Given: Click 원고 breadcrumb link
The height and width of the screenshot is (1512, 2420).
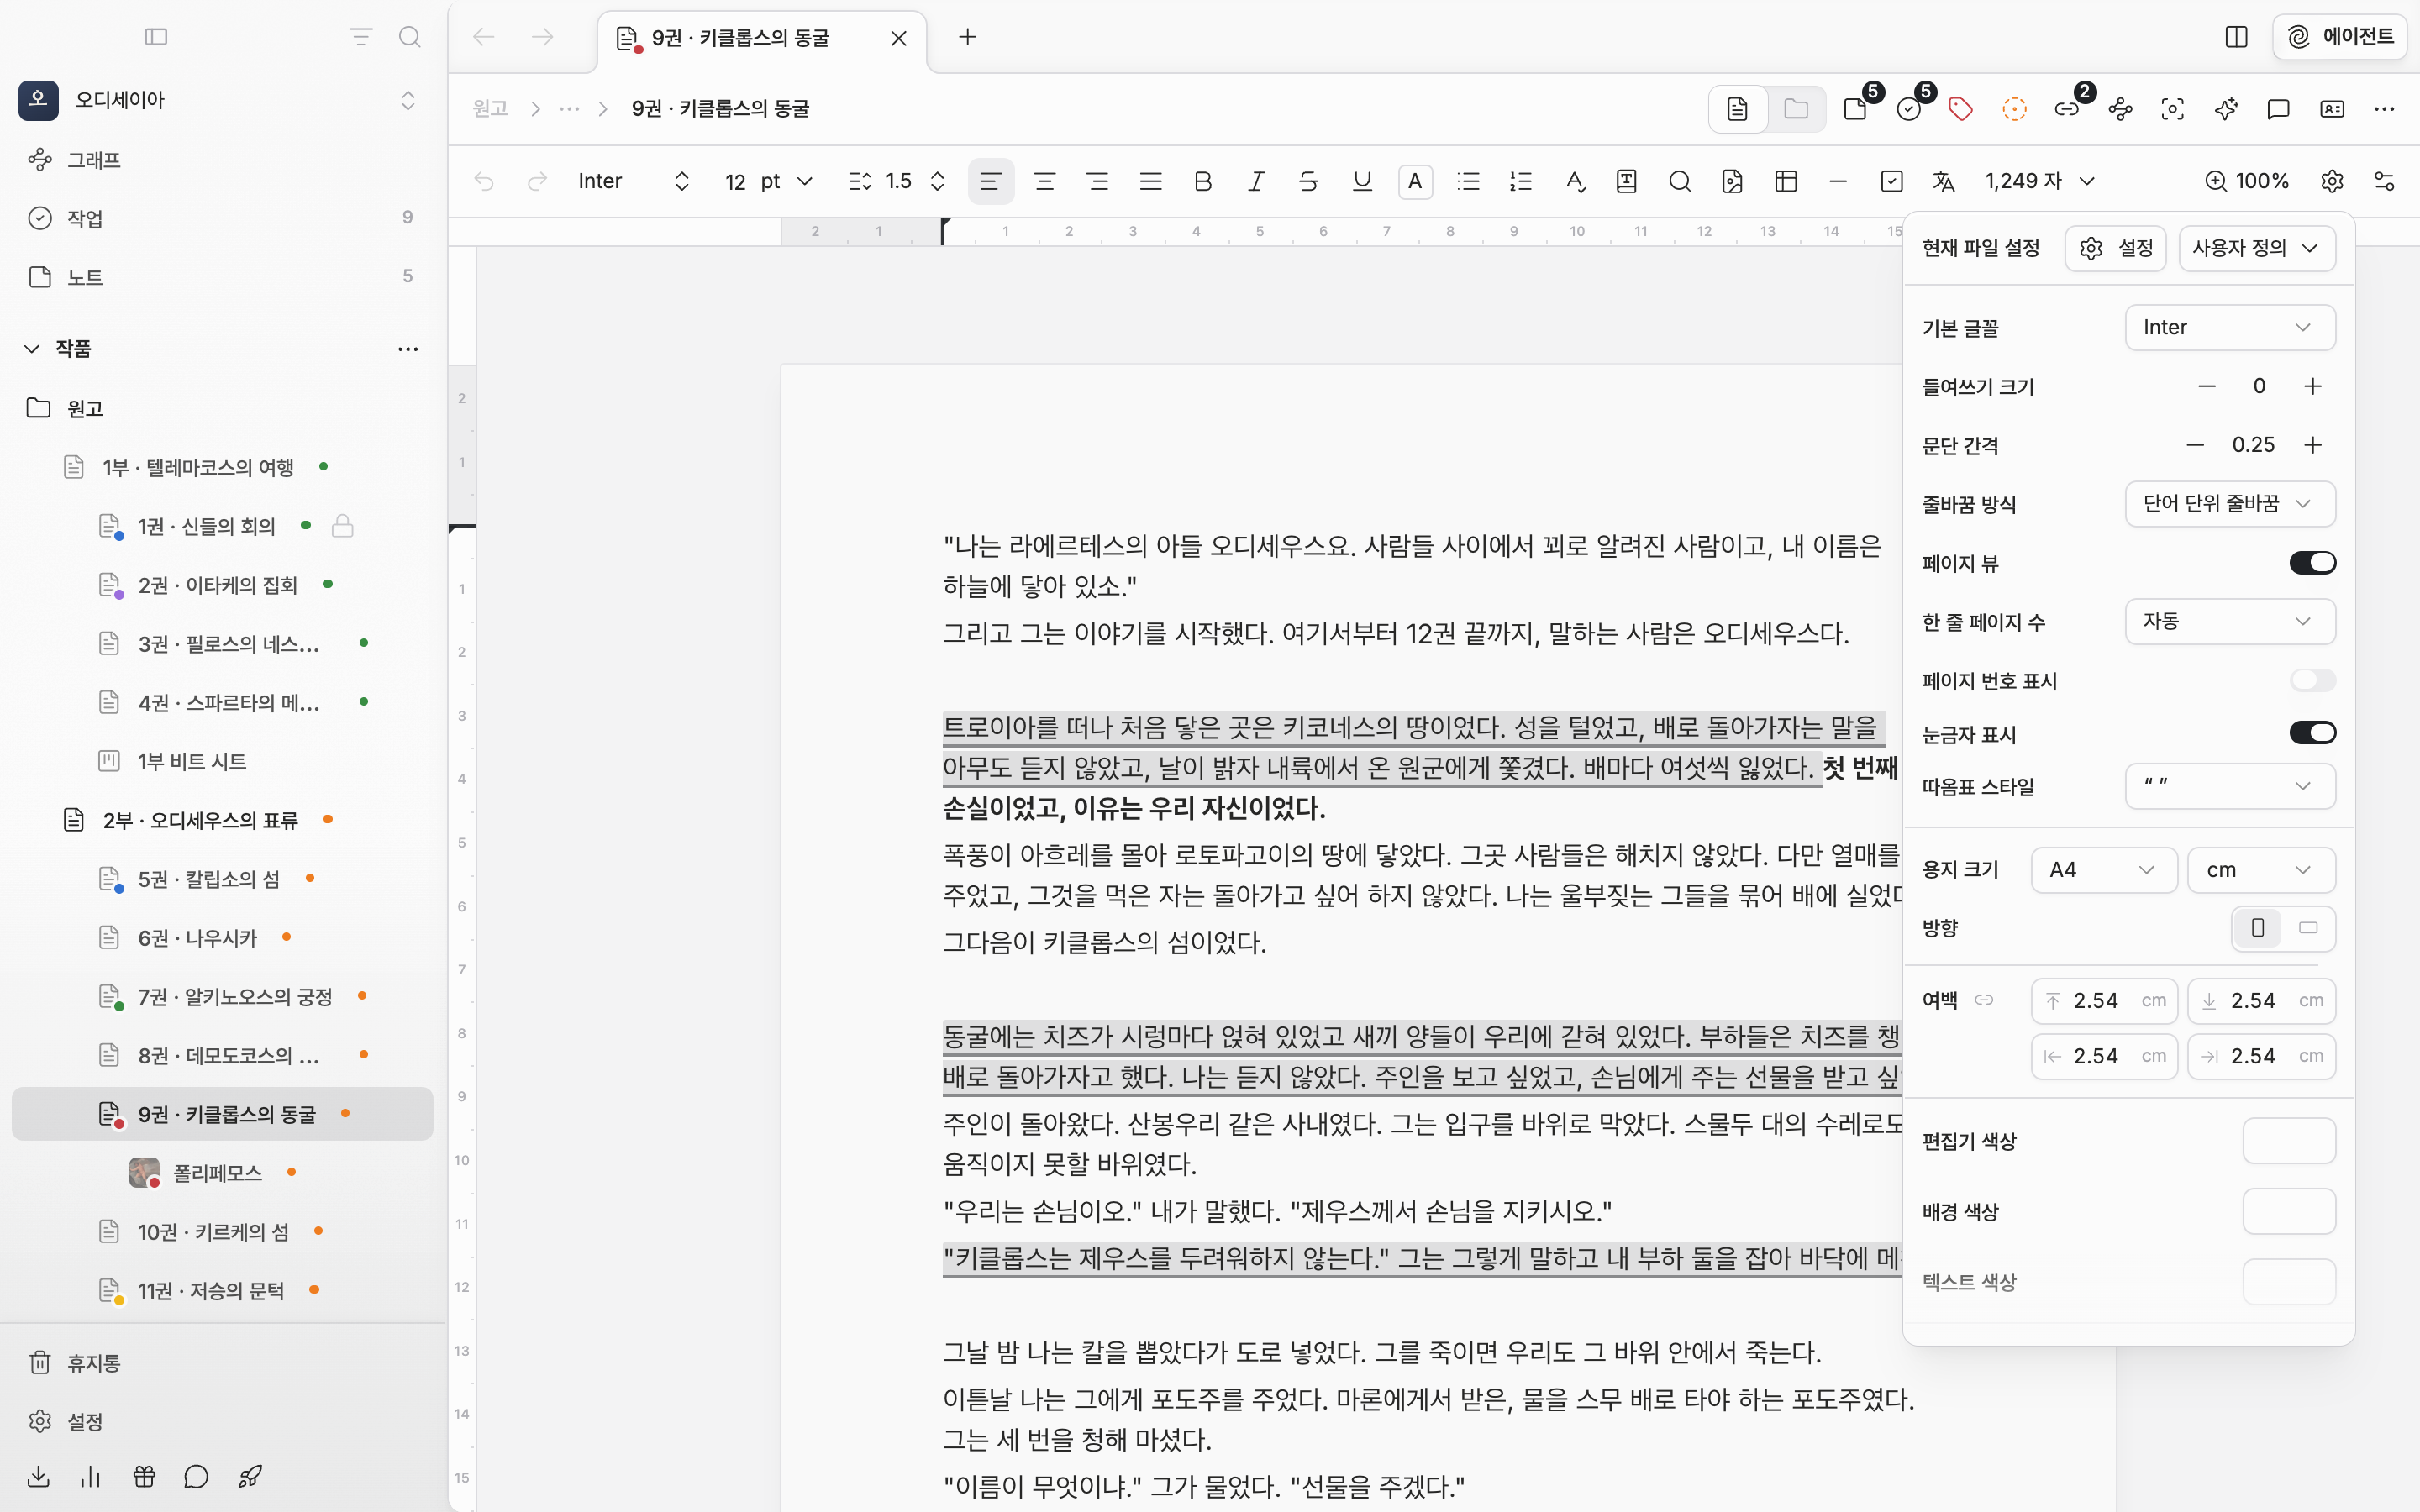Looking at the screenshot, I should point(490,109).
